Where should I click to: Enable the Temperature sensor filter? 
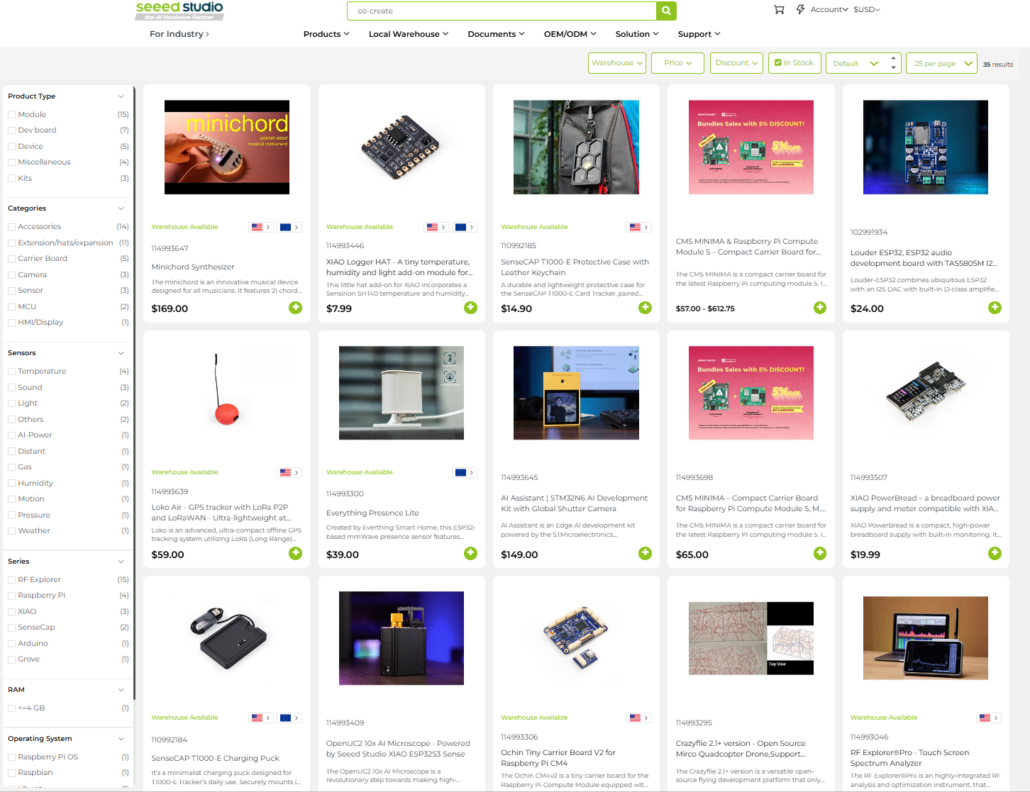pos(12,371)
